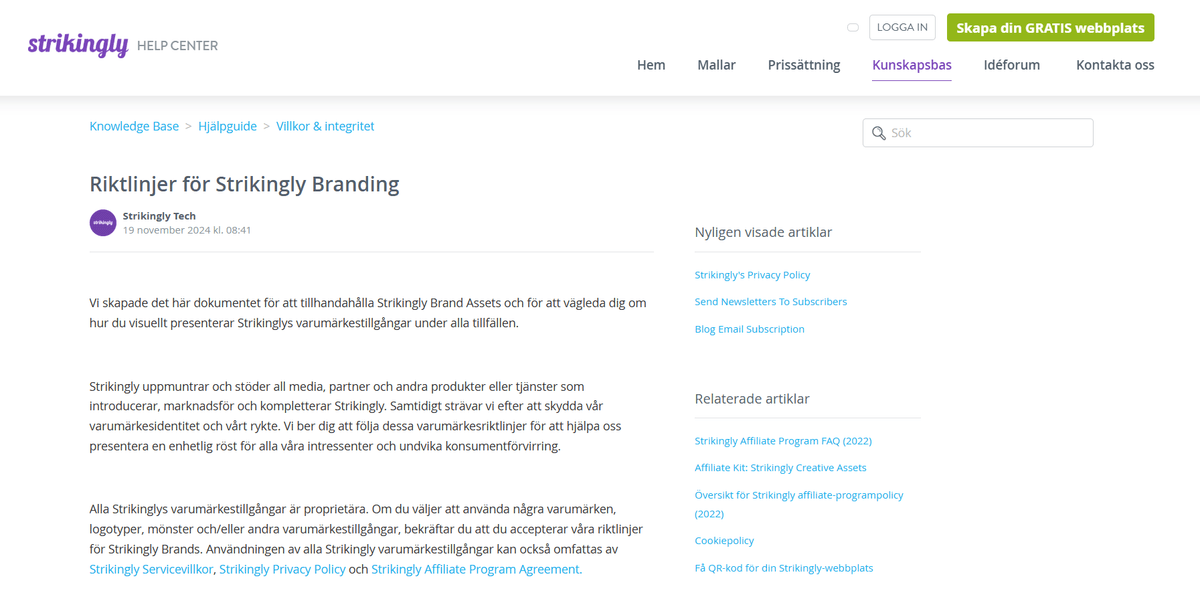Open Villkor & integritet breadcrumb
Screen dimensions: 1200x605
325,126
